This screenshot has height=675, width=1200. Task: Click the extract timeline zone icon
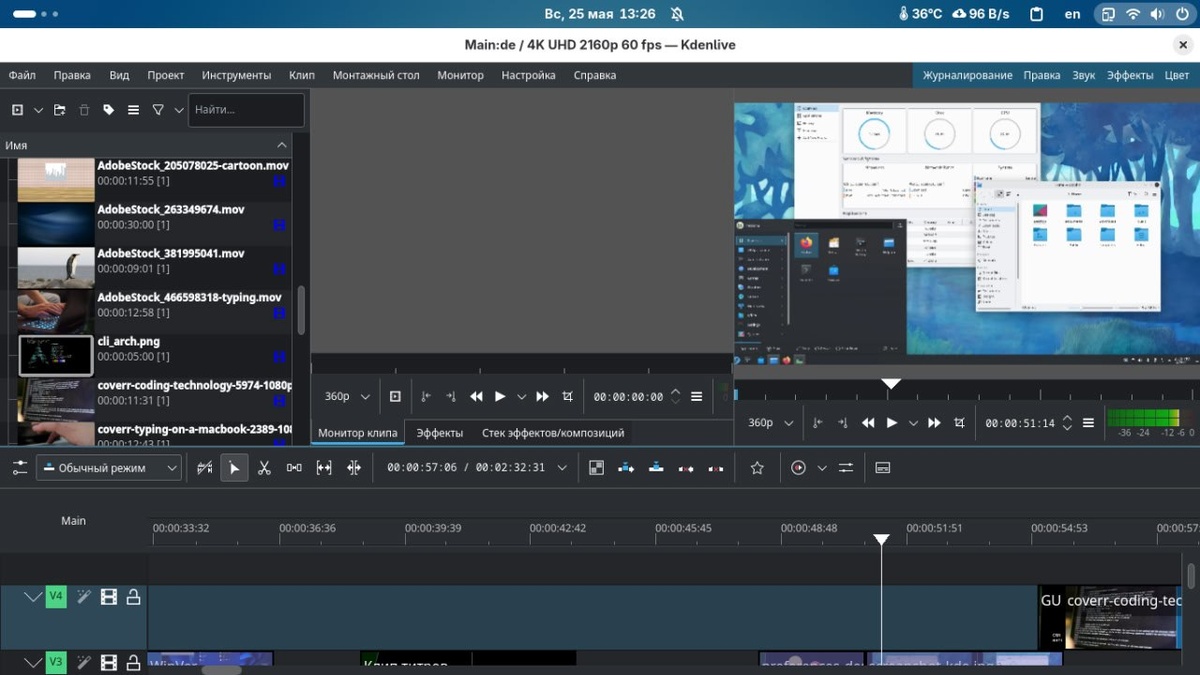point(686,467)
